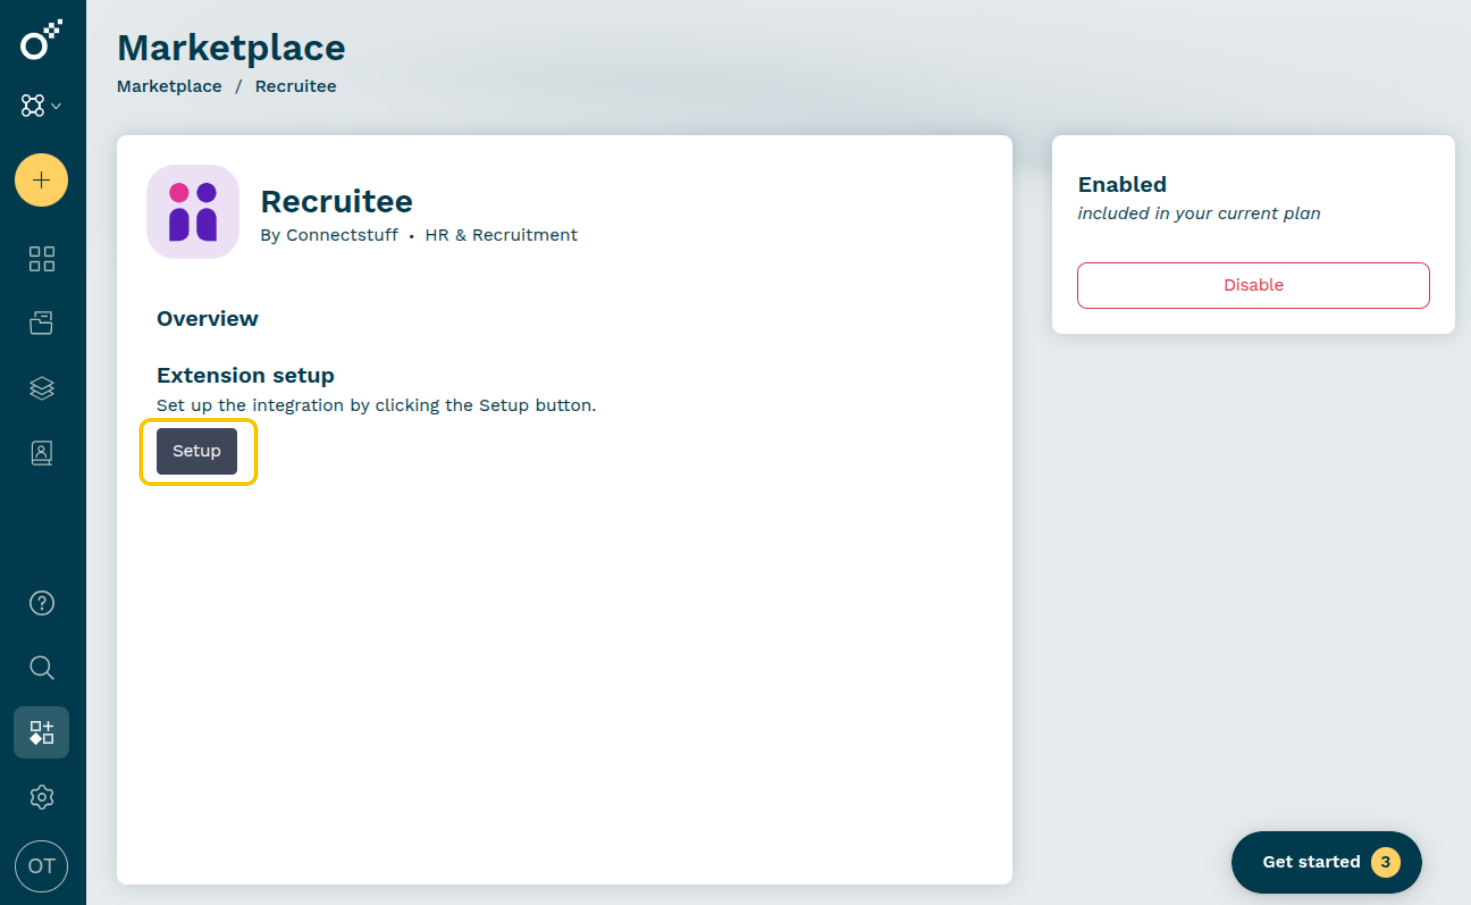Open the settings gear icon
1471x905 pixels.
tap(41, 797)
